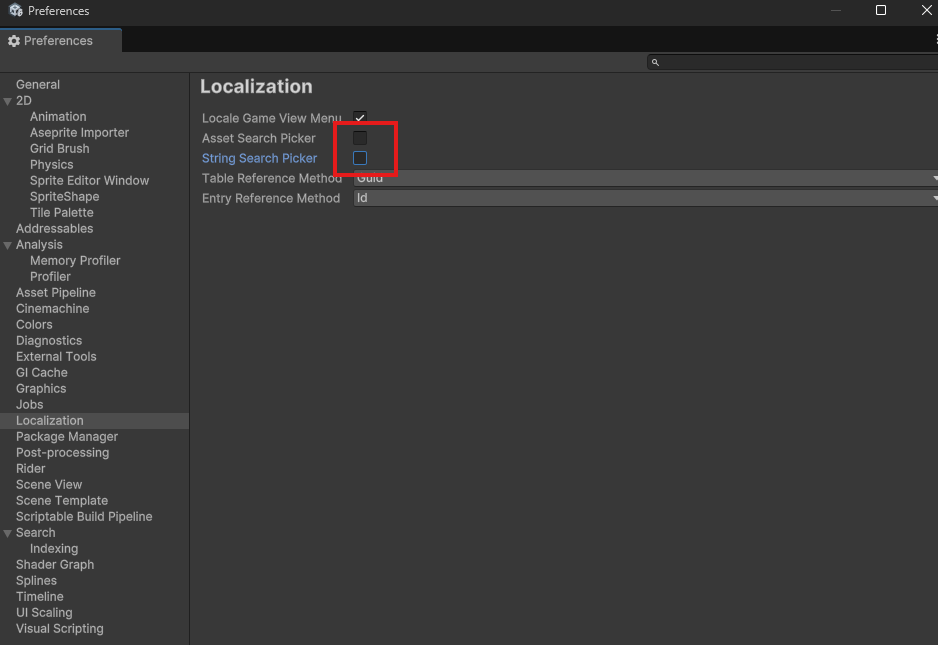
Task: Open the three-dot panel options menu
Action: point(936,39)
